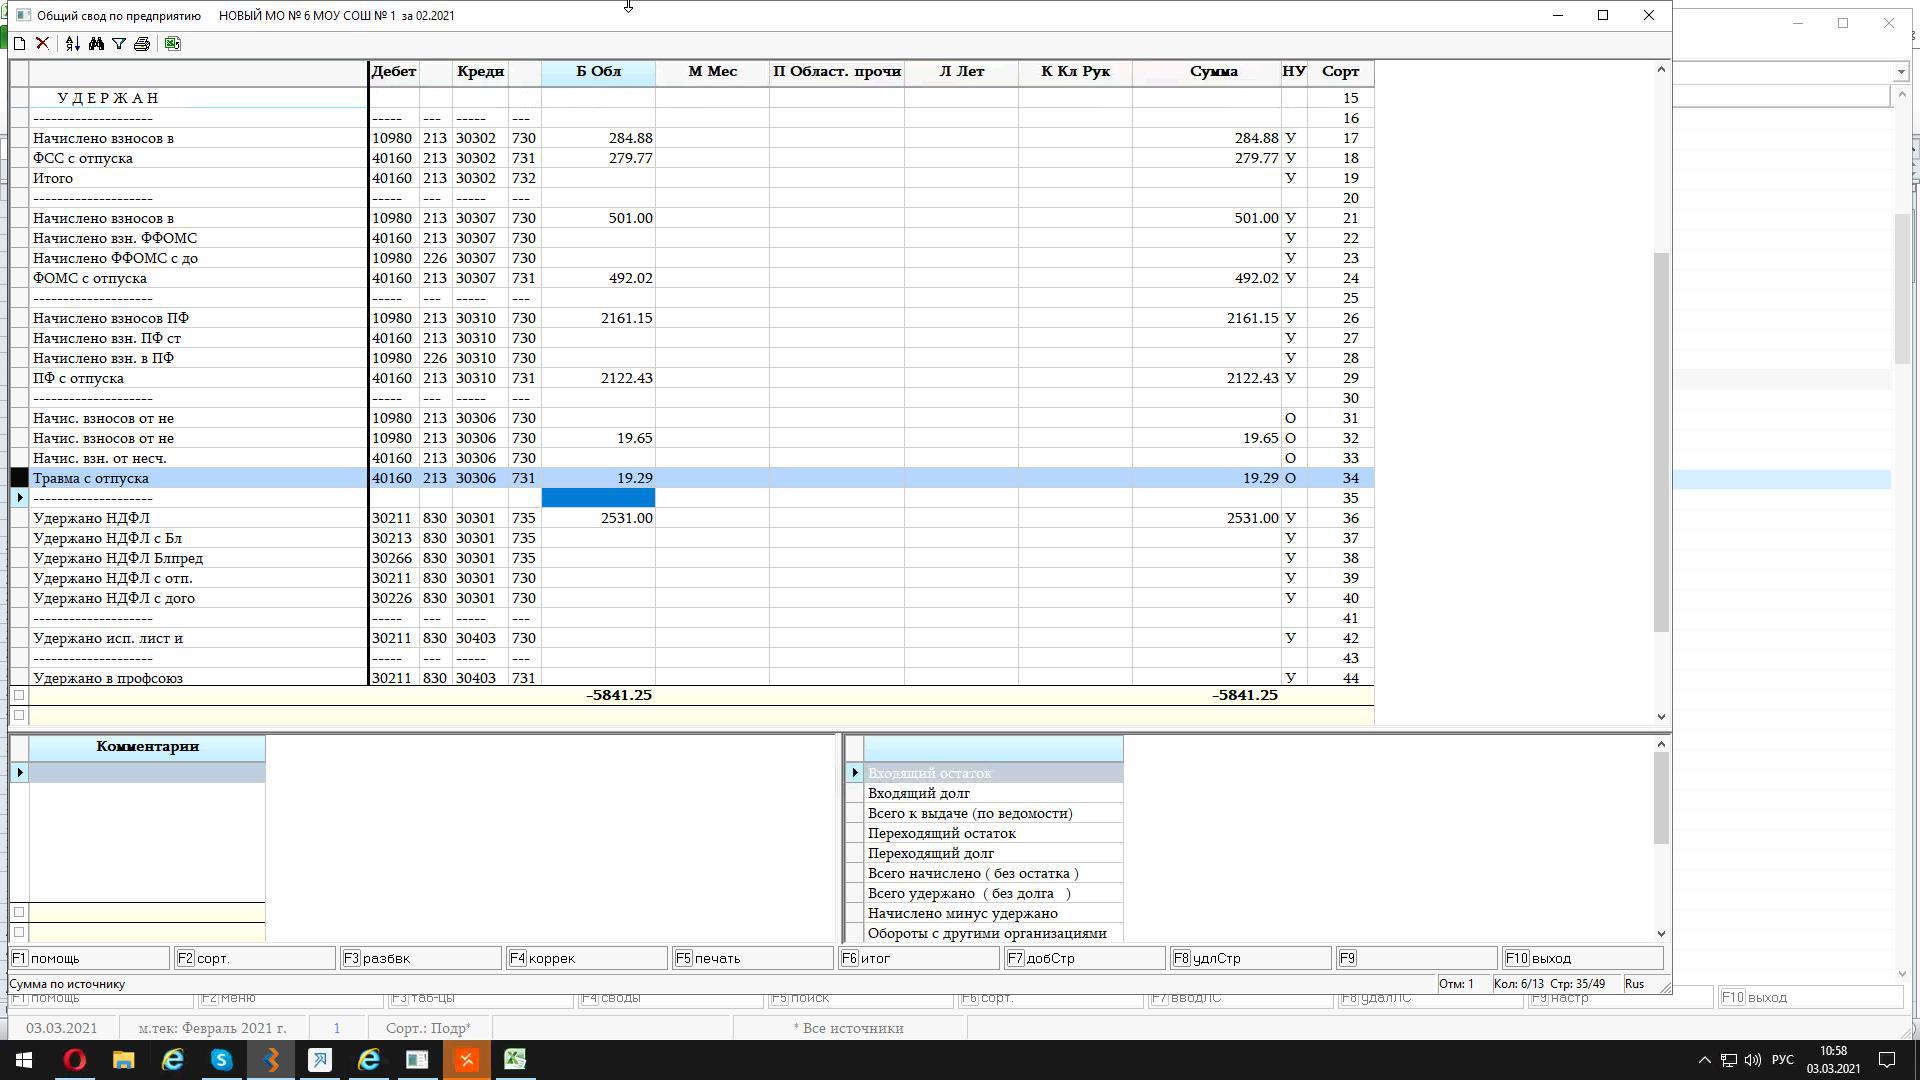The width and height of the screenshot is (1920, 1080).
Task: Click the red X delete icon in toolbar
Action: point(42,44)
